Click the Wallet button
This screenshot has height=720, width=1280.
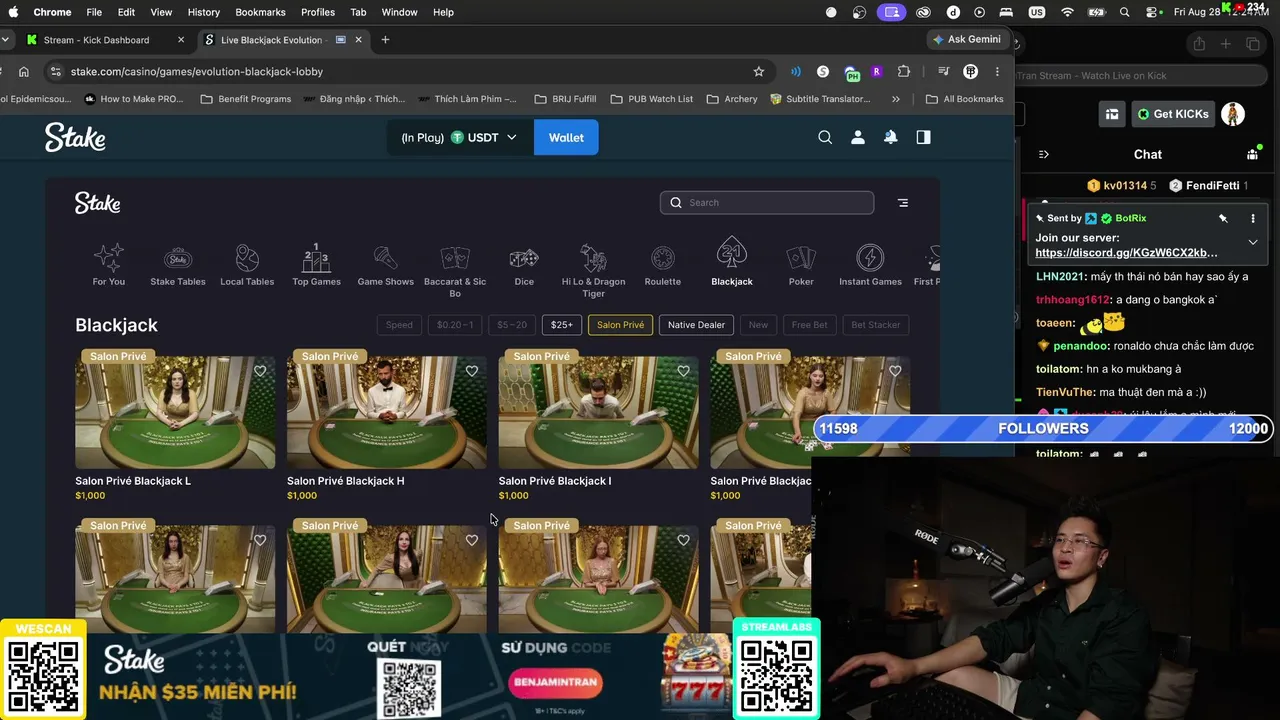(x=566, y=138)
